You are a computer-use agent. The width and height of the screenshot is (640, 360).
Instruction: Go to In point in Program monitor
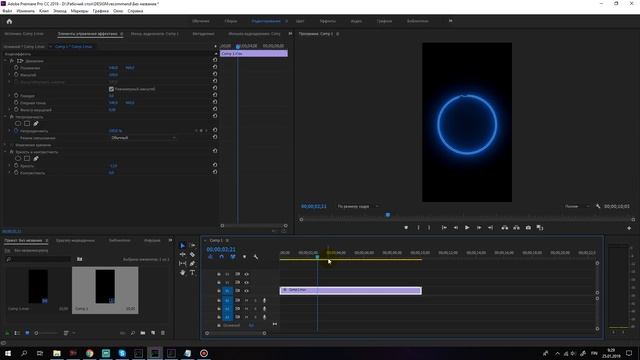444,228
